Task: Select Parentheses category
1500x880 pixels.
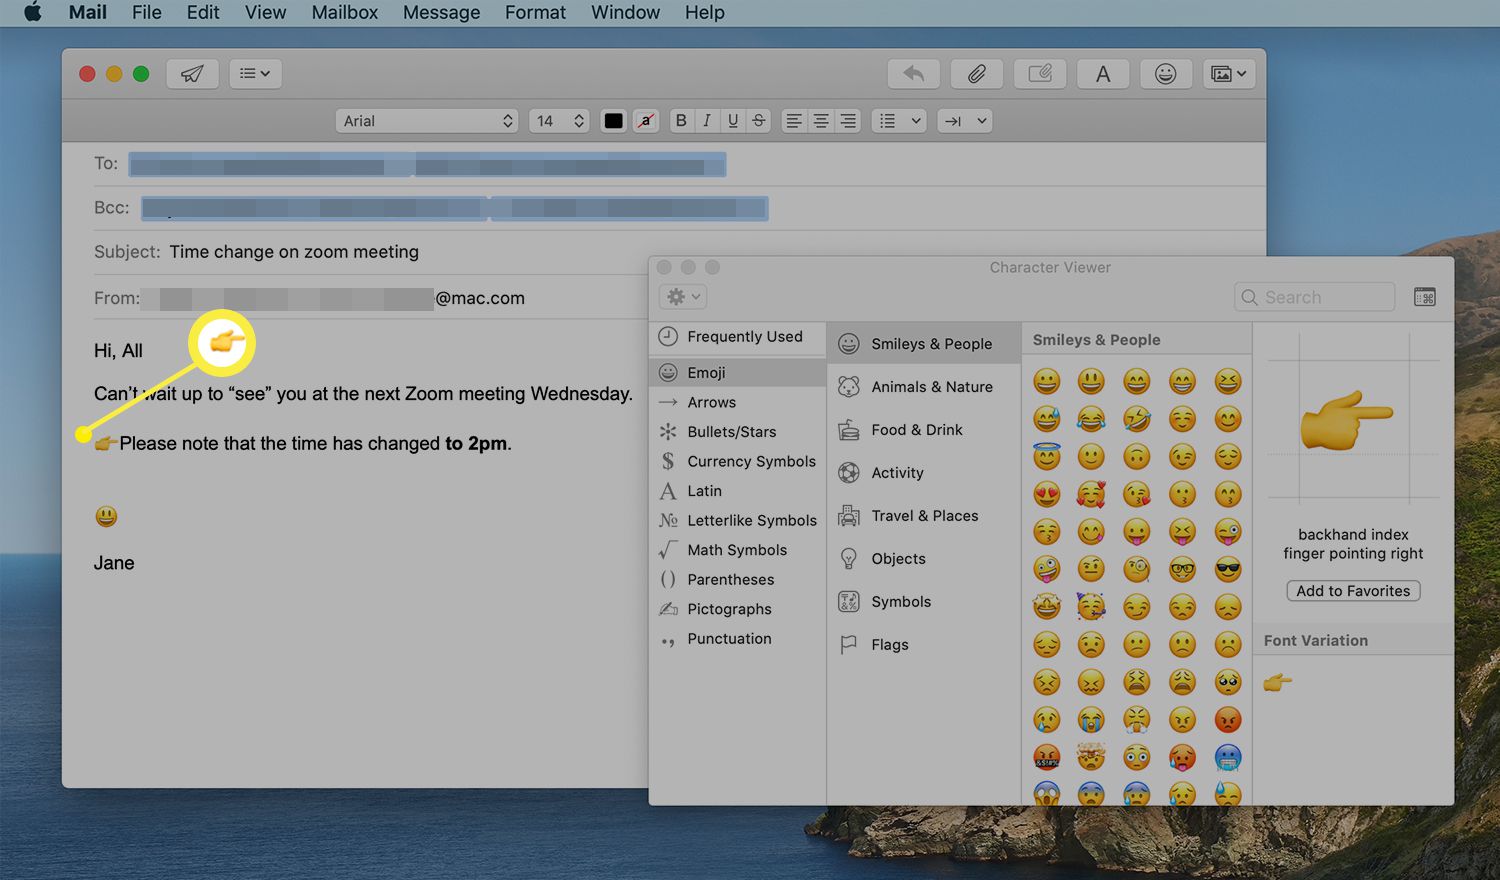Action: click(x=738, y=579)
